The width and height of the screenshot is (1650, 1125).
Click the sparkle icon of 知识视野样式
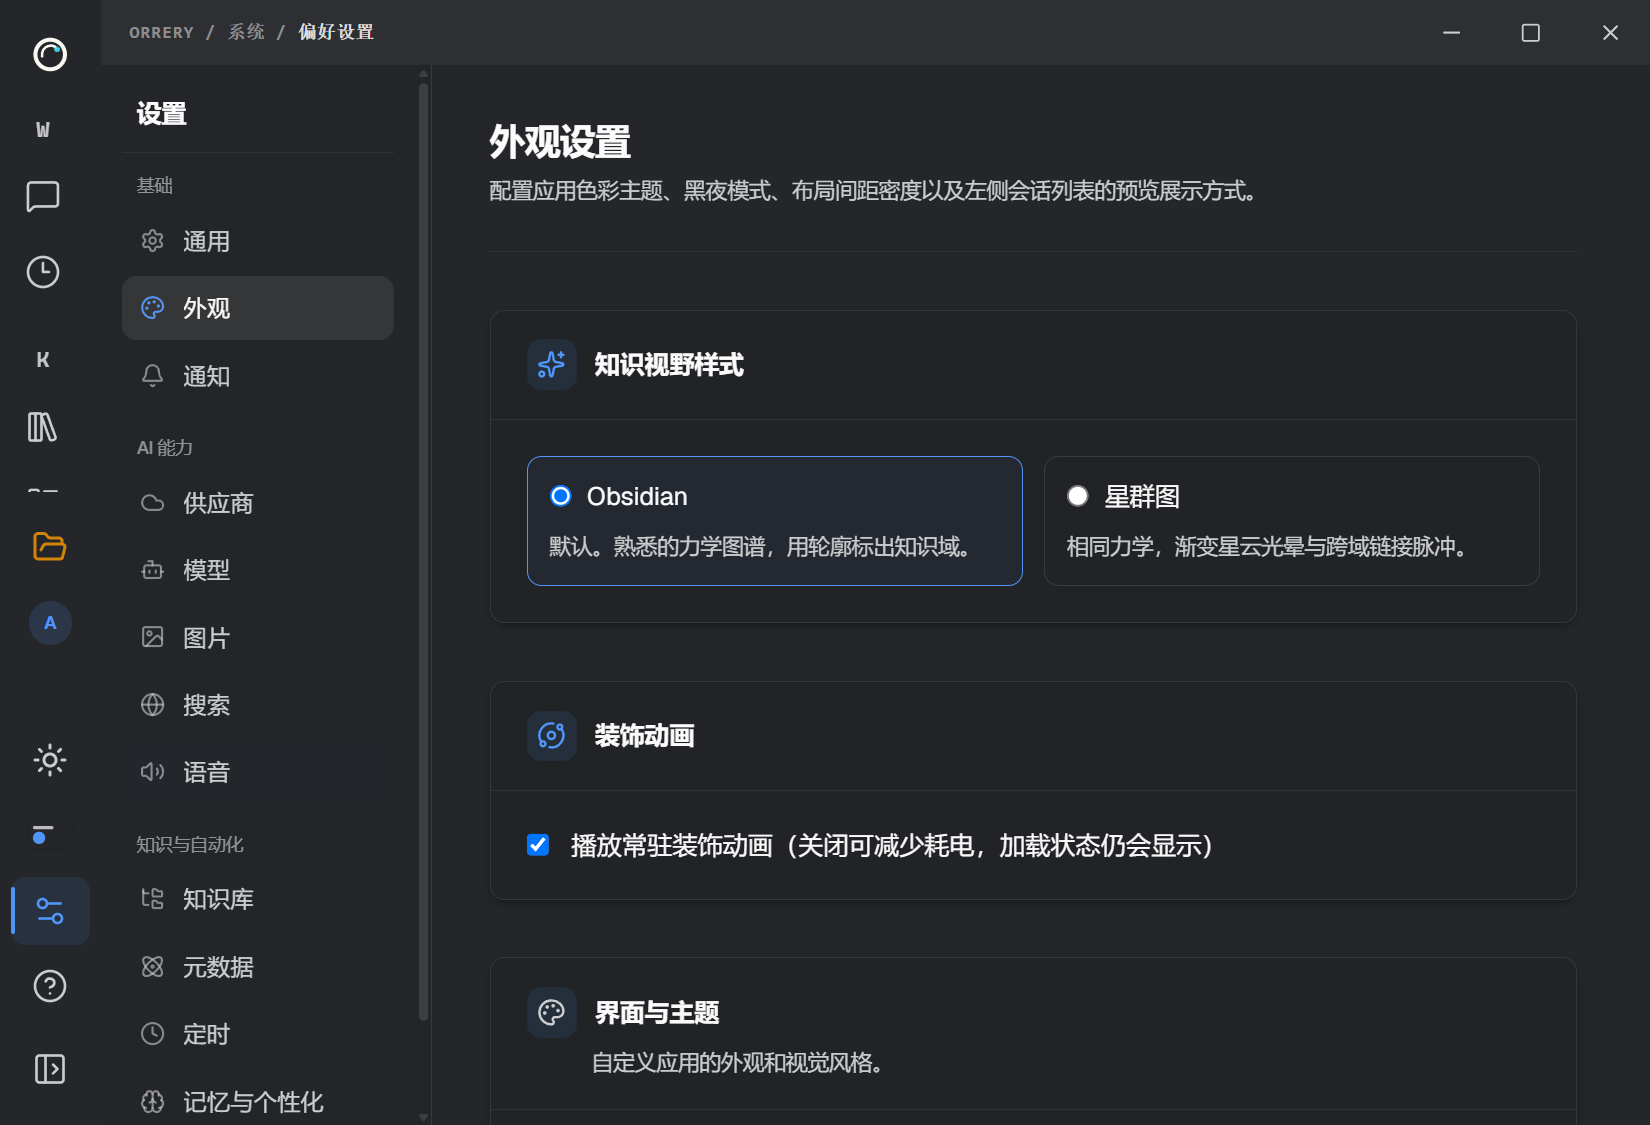coord(552,365)
